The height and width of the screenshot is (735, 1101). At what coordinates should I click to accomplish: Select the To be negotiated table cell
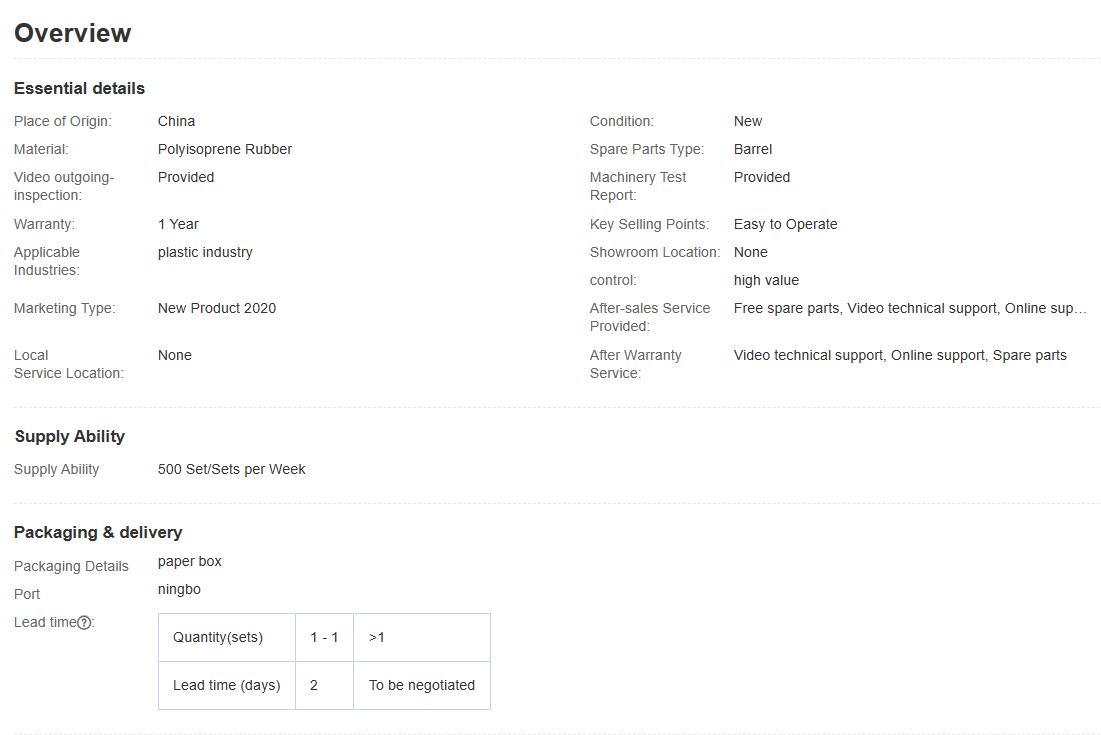[421, 685]
